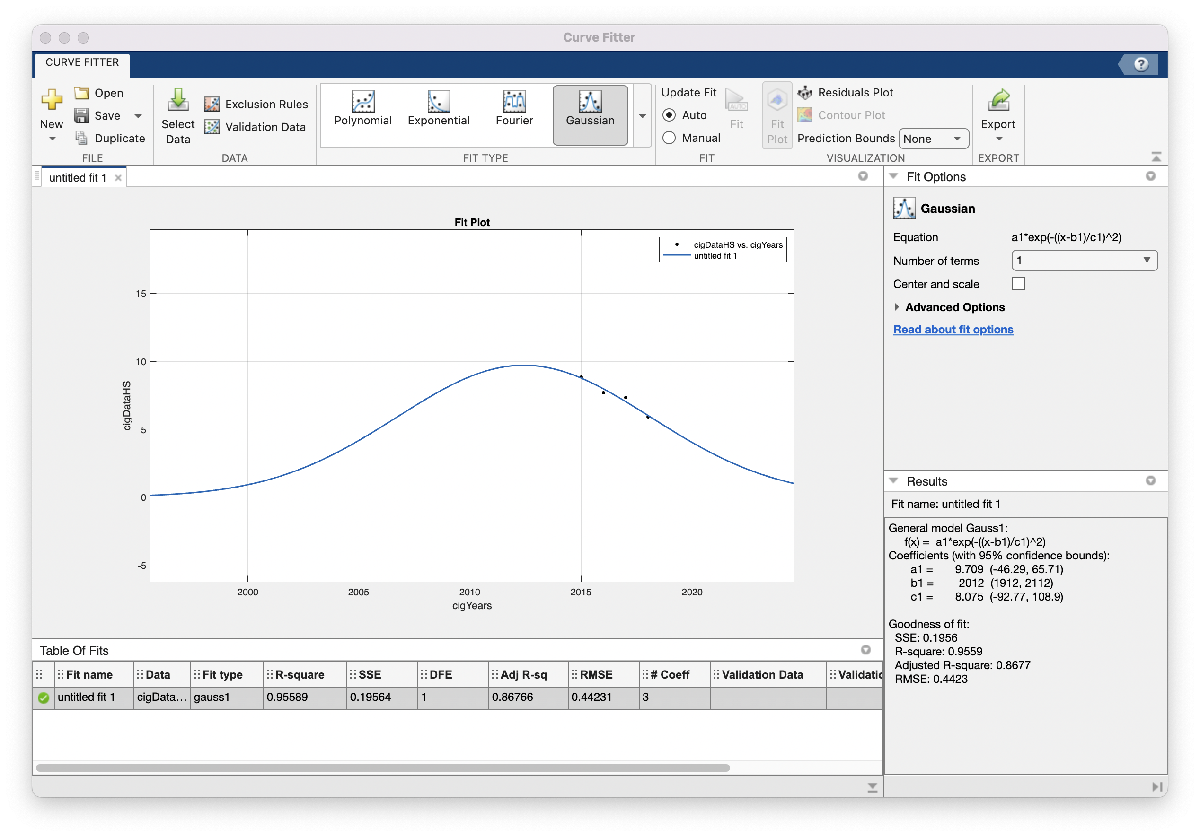The image size is (1200, 837).
Task: Select the Auto update fit radio button
Action: [x=669, y=115]
